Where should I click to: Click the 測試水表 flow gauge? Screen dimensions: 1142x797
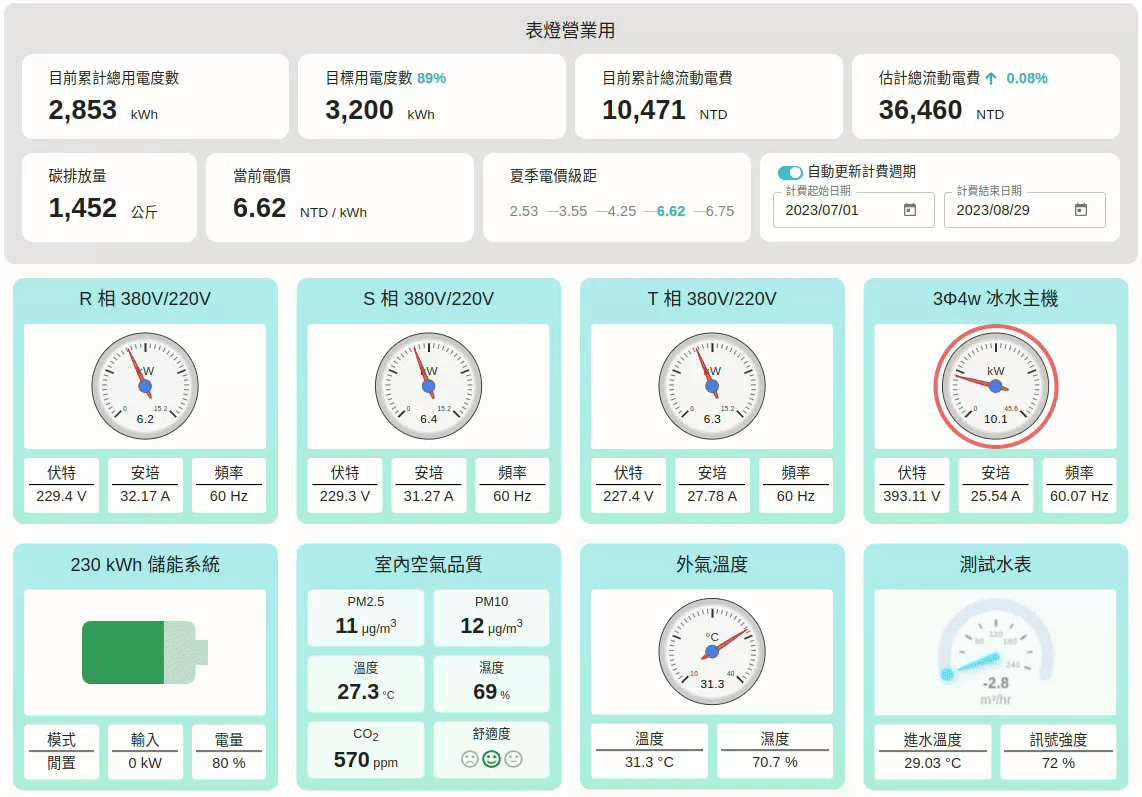(x=996, y=652)
